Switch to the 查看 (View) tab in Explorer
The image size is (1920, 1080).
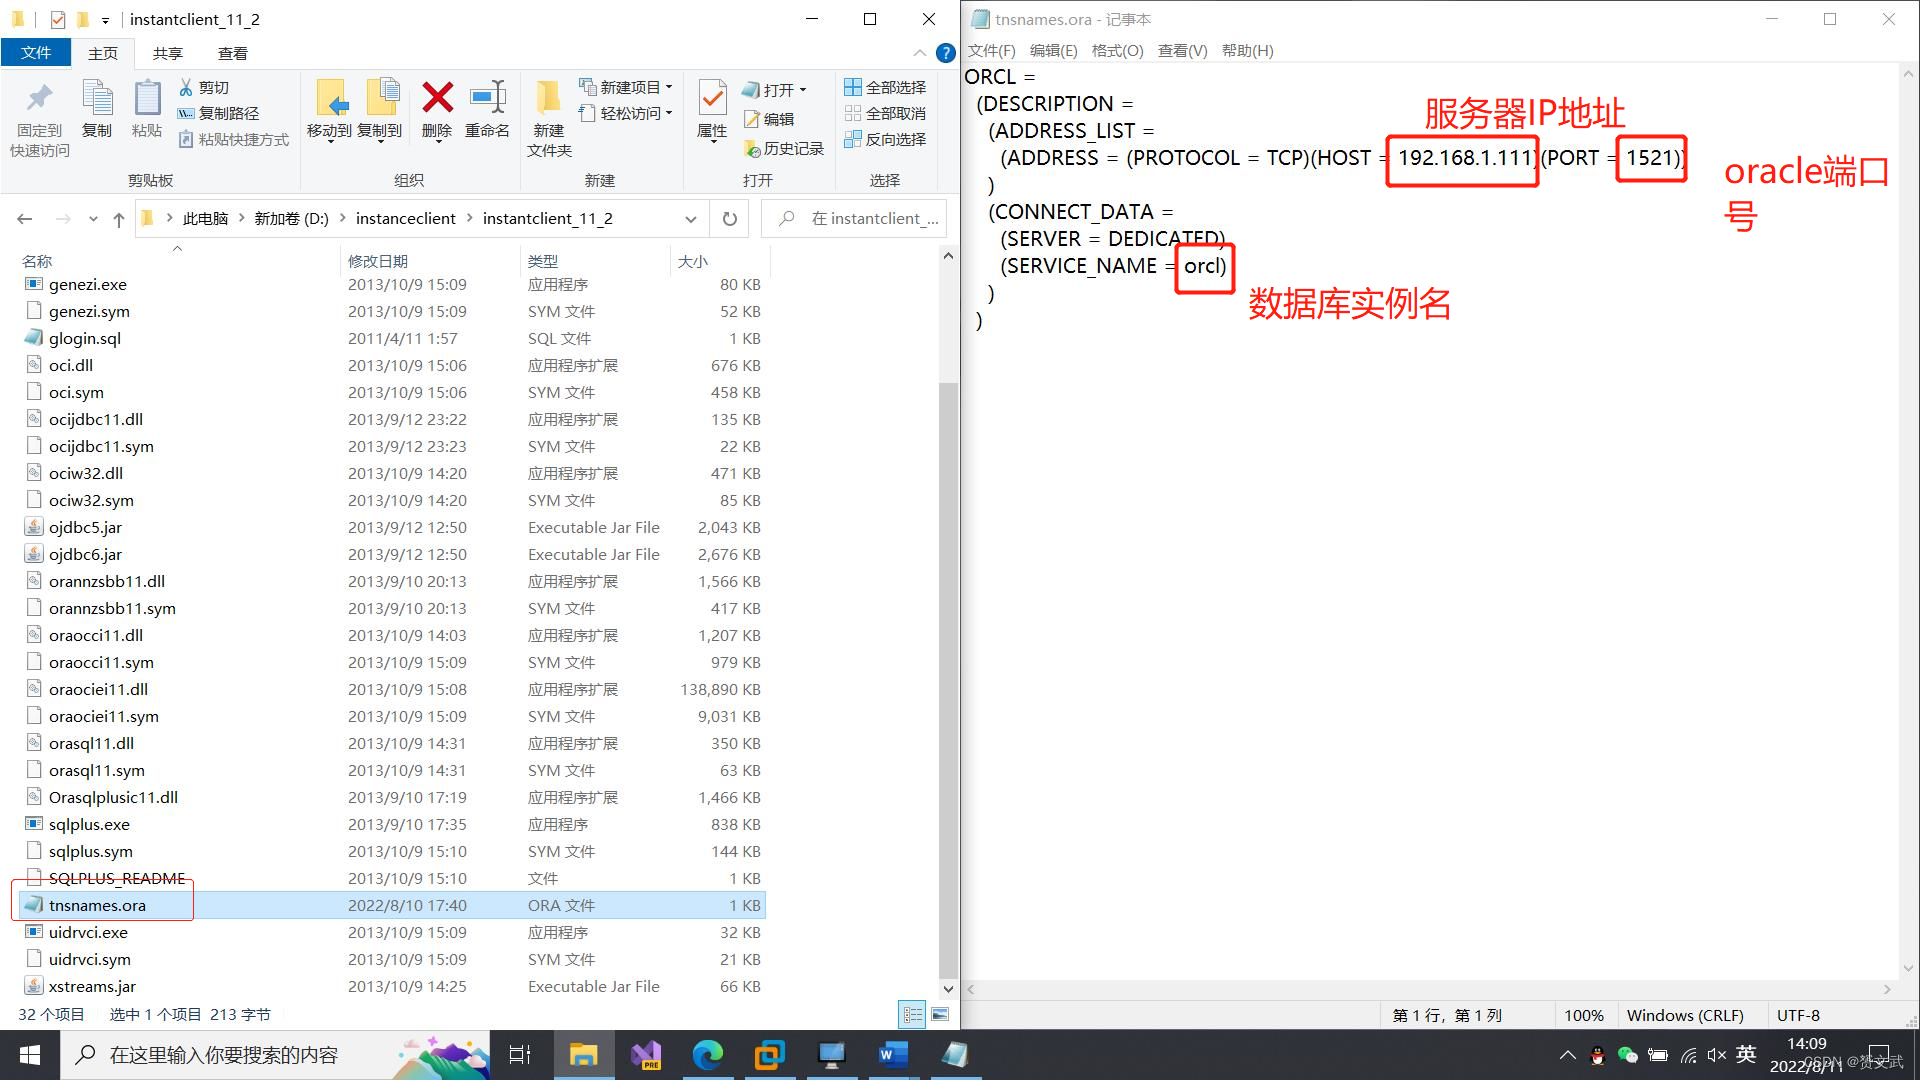(x=232, y=53)
